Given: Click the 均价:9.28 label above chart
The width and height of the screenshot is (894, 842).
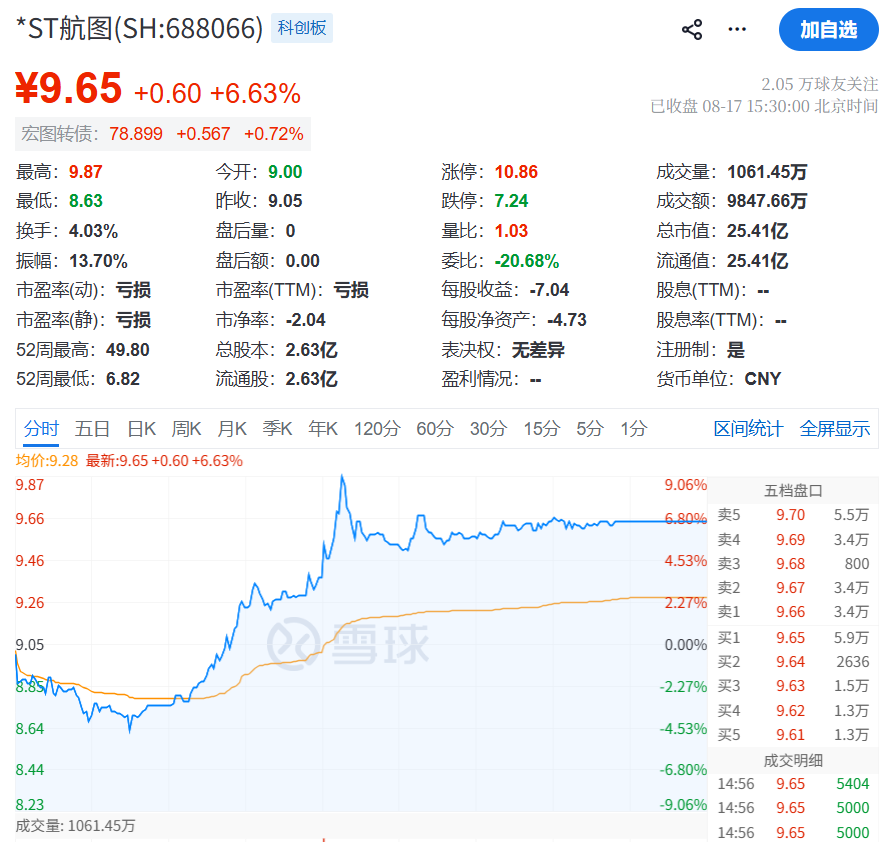Looking at the screenshot, I should click(x=47, y=461).
